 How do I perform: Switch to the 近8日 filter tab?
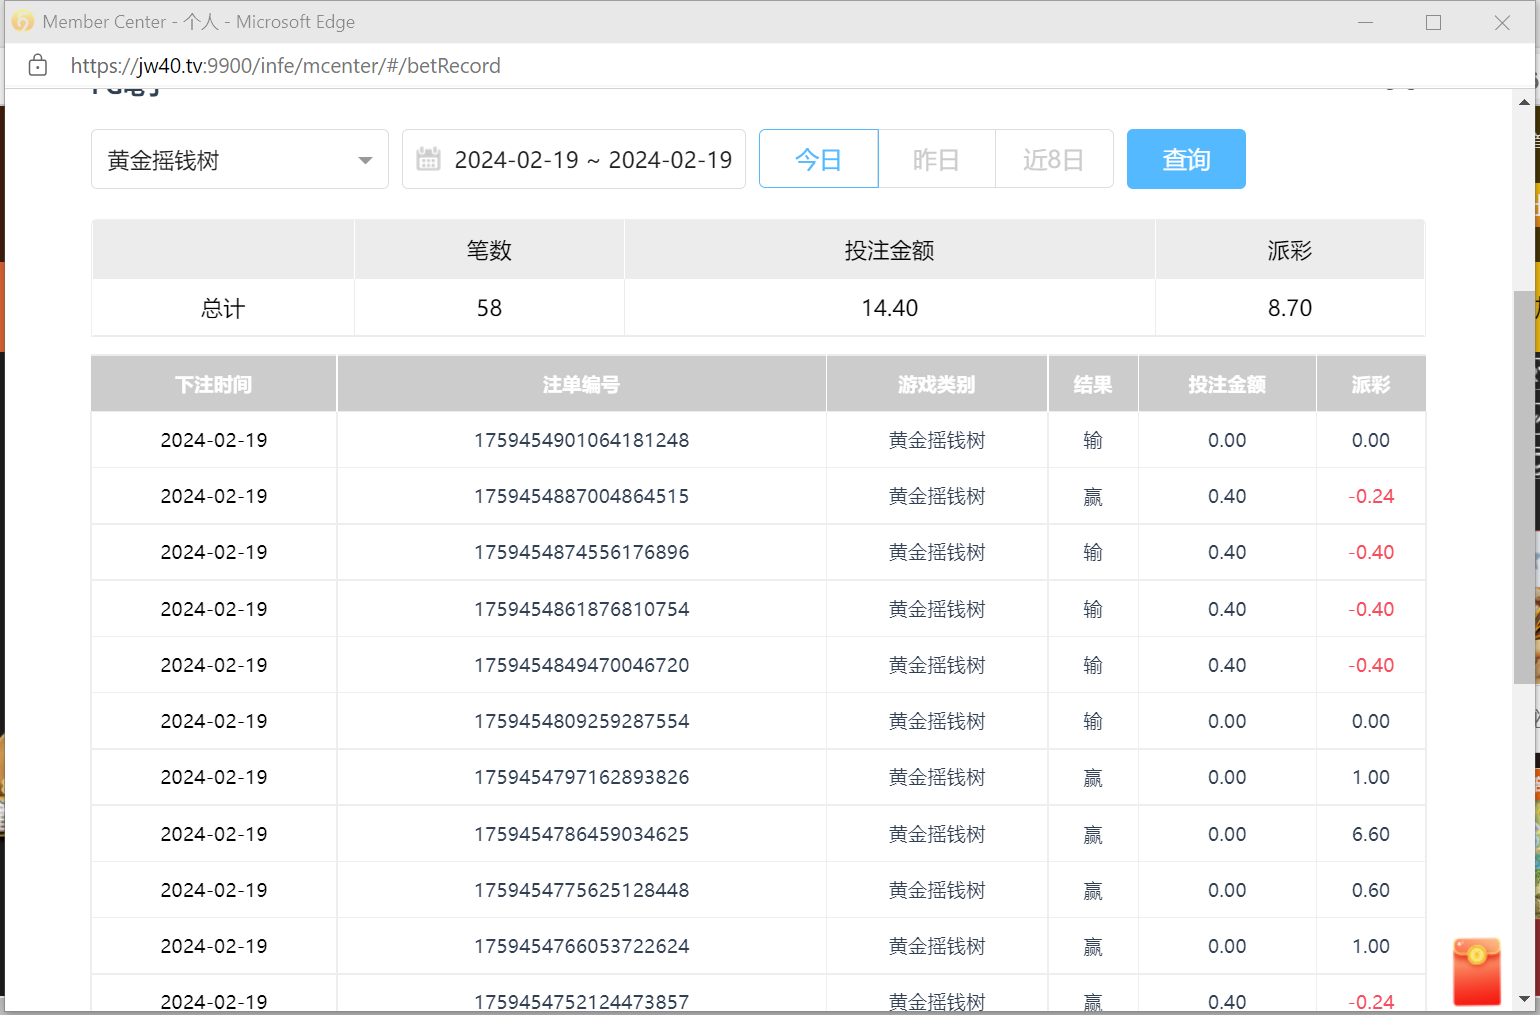tap(1053, 159)
